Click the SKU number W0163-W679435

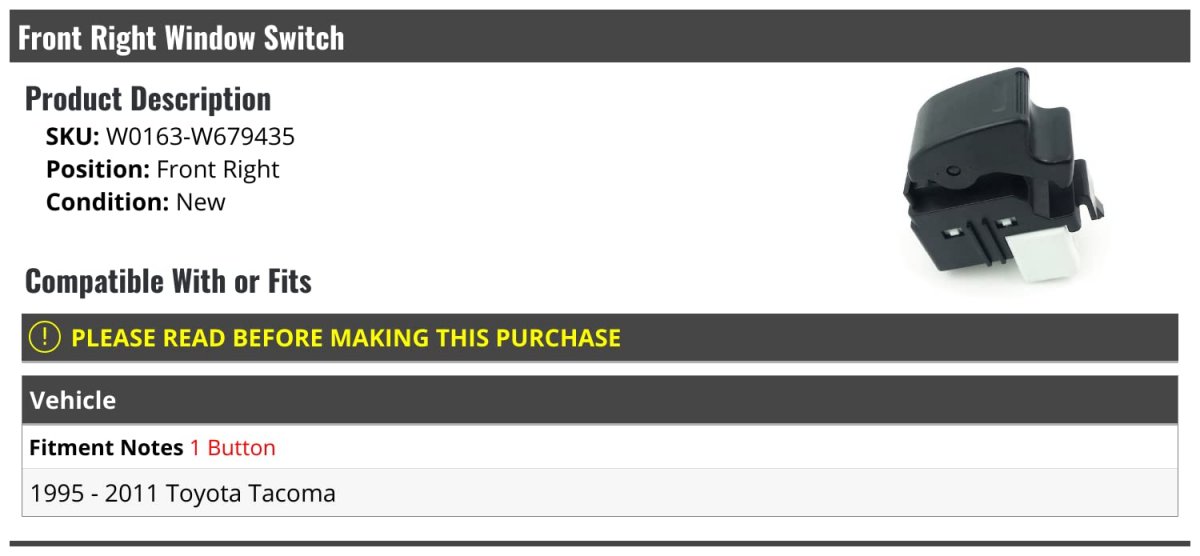[200, 136]
